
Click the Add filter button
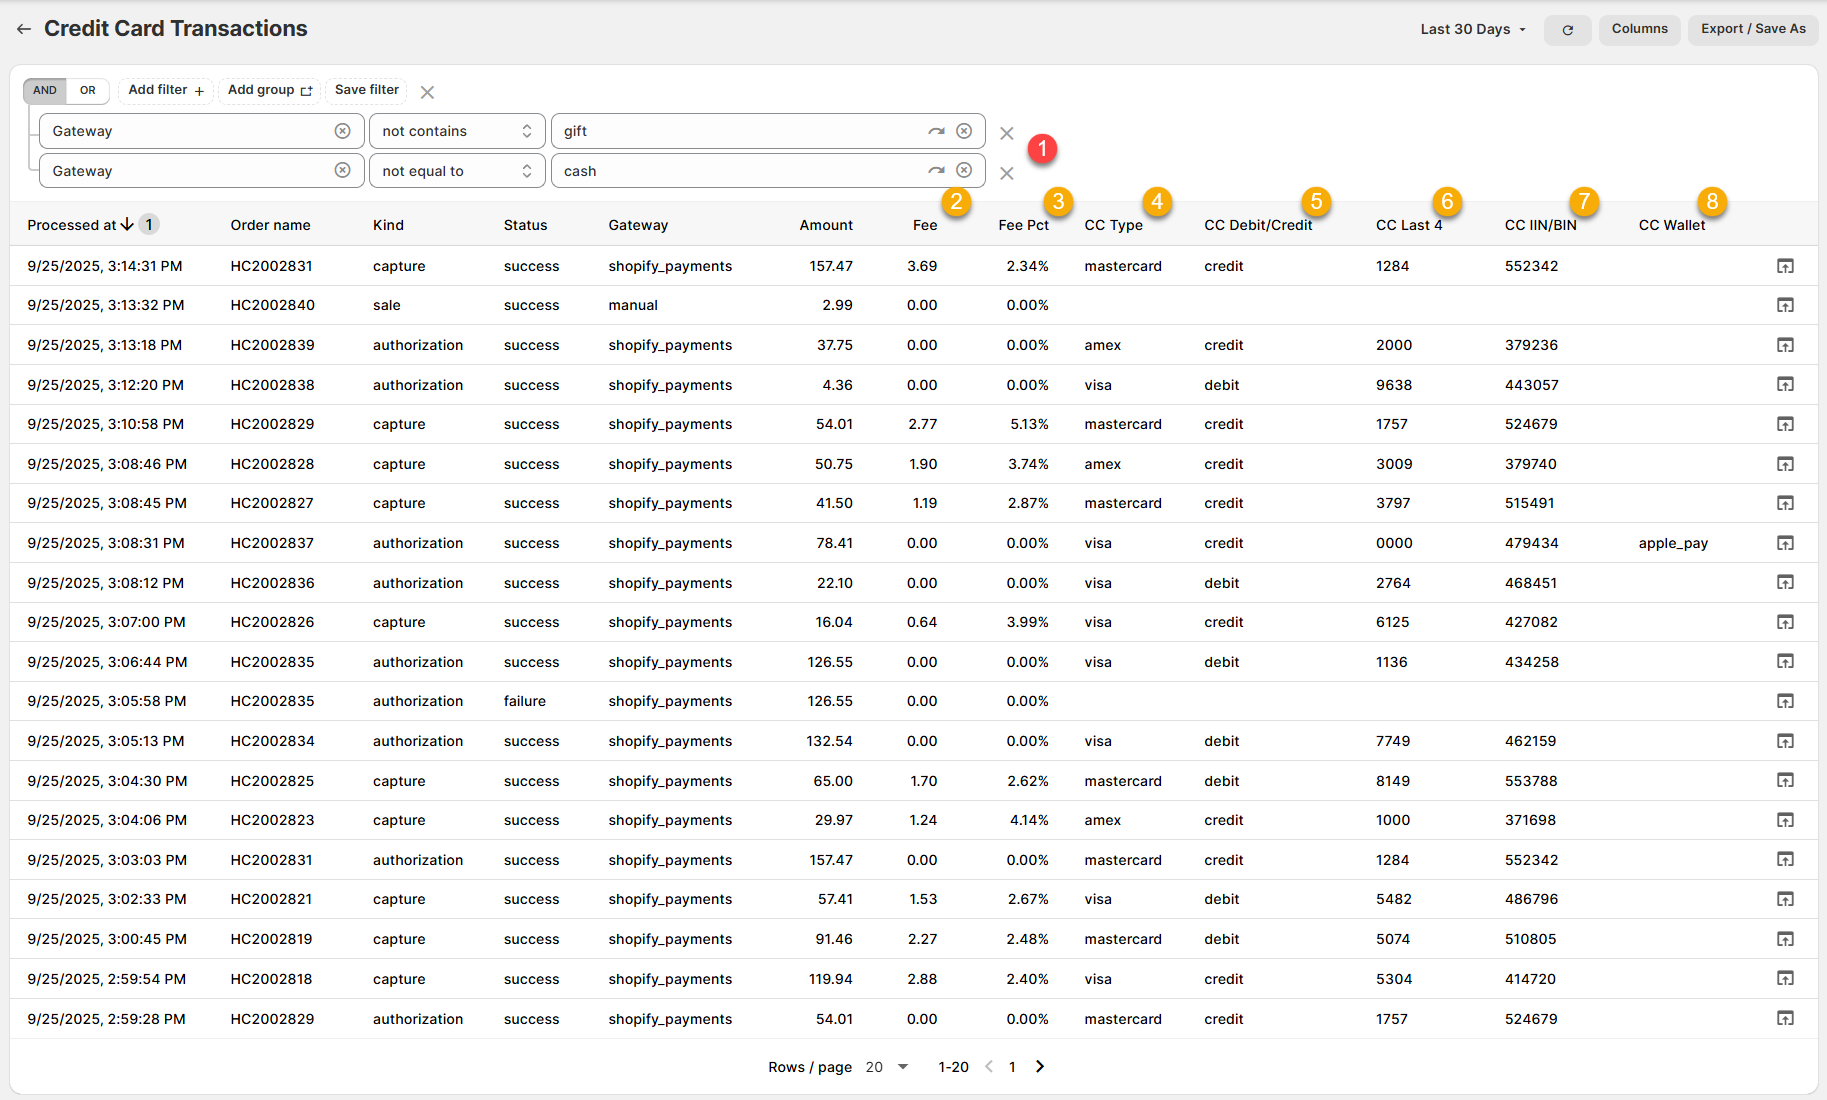(166, 90)
